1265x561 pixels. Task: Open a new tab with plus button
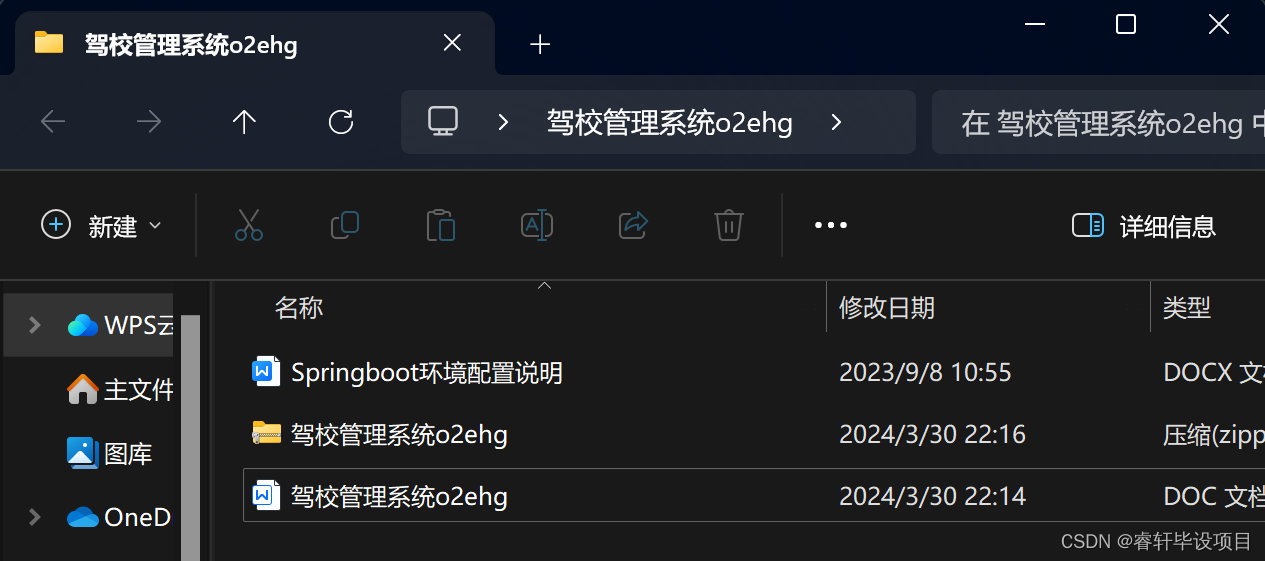coord(540,44)
